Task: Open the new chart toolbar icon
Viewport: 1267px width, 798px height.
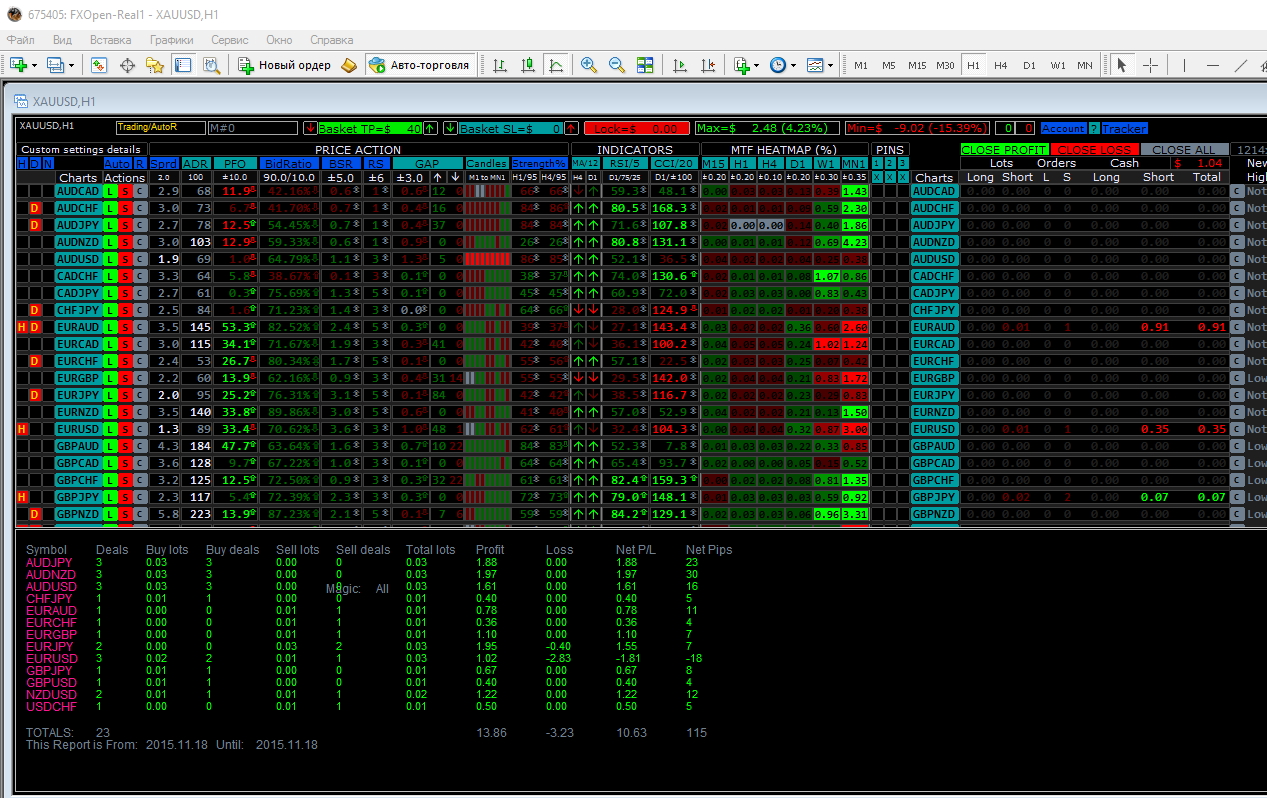Action: coord(19,65)
